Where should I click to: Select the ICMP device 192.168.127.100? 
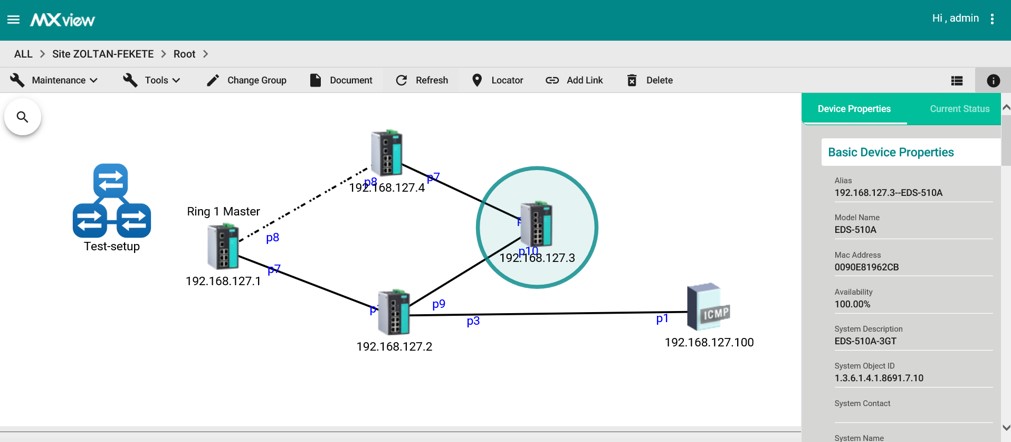coord(708,307)
